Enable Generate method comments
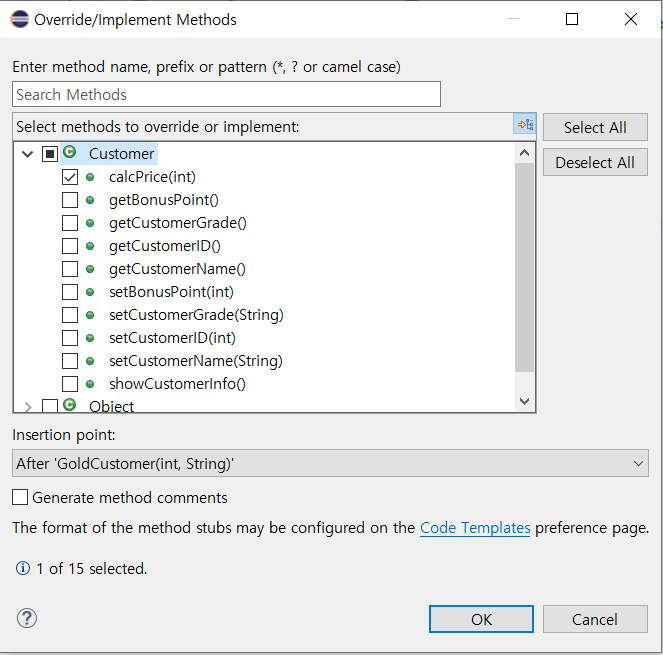The image size is (663, 655). pos(20,497)
